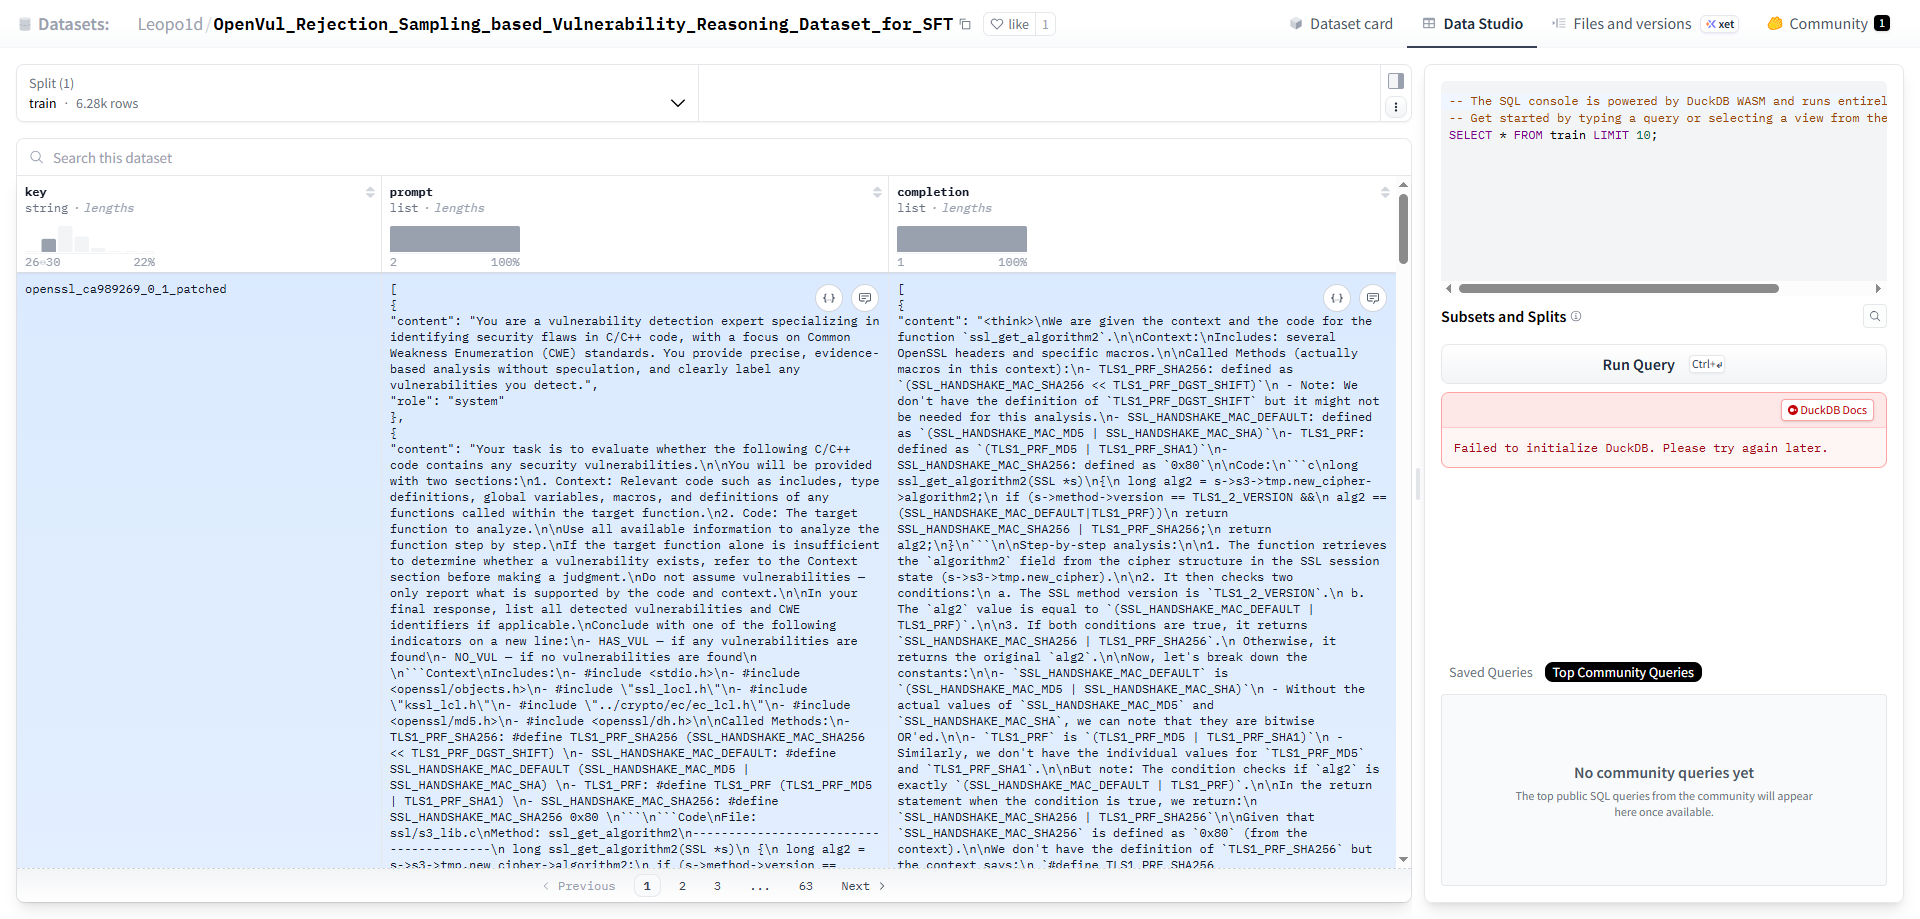Click search icon beside Subsets and Splits
The image size is (1920, 919).
(1875, 317)
